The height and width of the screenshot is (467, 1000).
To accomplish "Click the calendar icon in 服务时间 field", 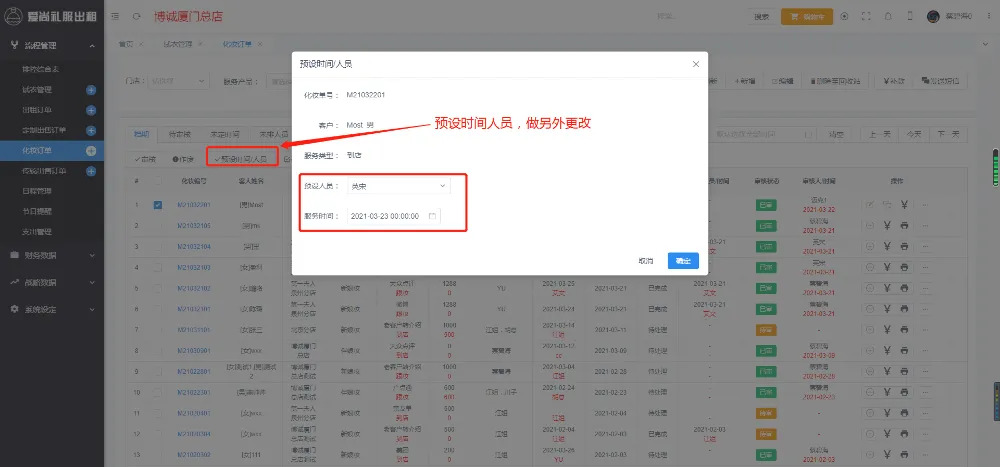I will coord(432,216).
